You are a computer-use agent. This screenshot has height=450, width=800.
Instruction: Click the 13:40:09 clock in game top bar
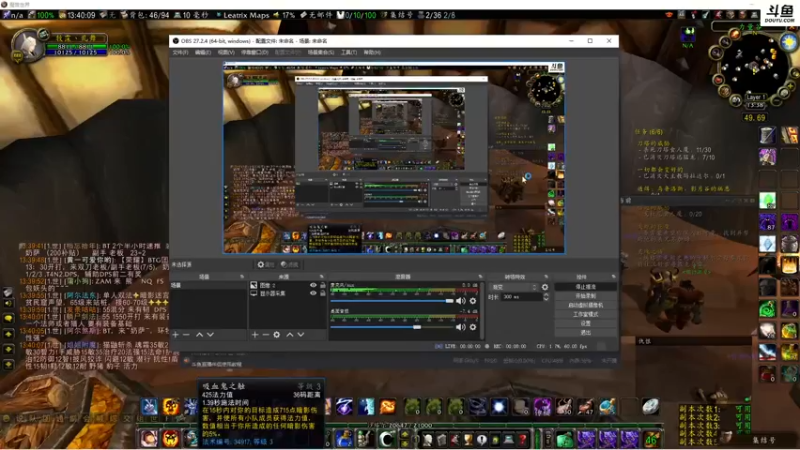(81, 15)
